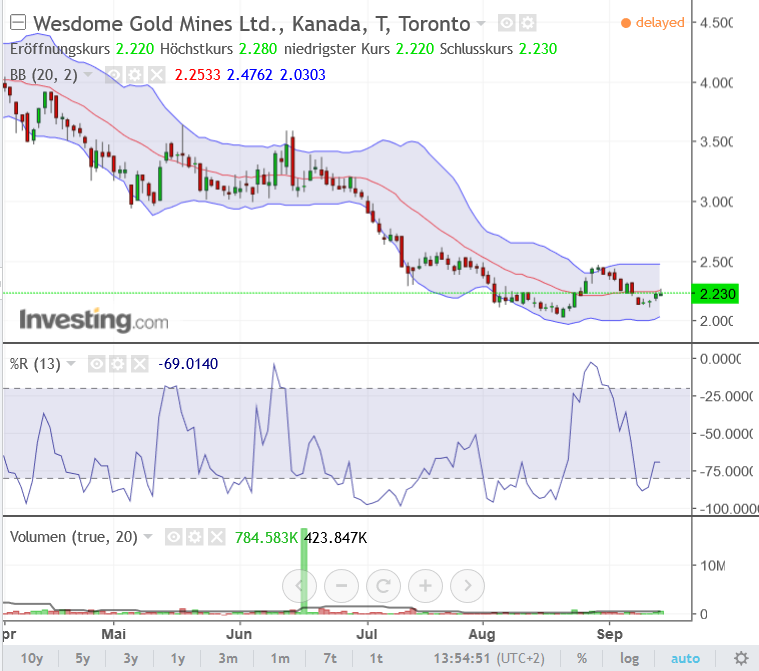The width and height of the screenshot is (759, 671).
Task: Toggle visibility eye of Wesdome main series
Action: pos(507,23)
